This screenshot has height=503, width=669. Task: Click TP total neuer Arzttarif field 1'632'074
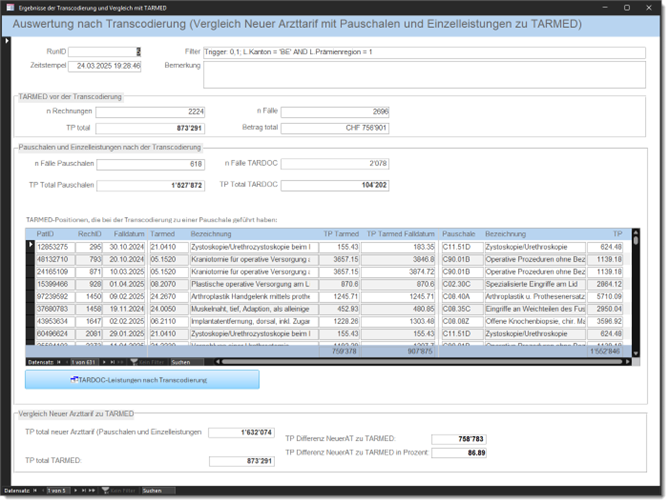click(x=241, y=433)
